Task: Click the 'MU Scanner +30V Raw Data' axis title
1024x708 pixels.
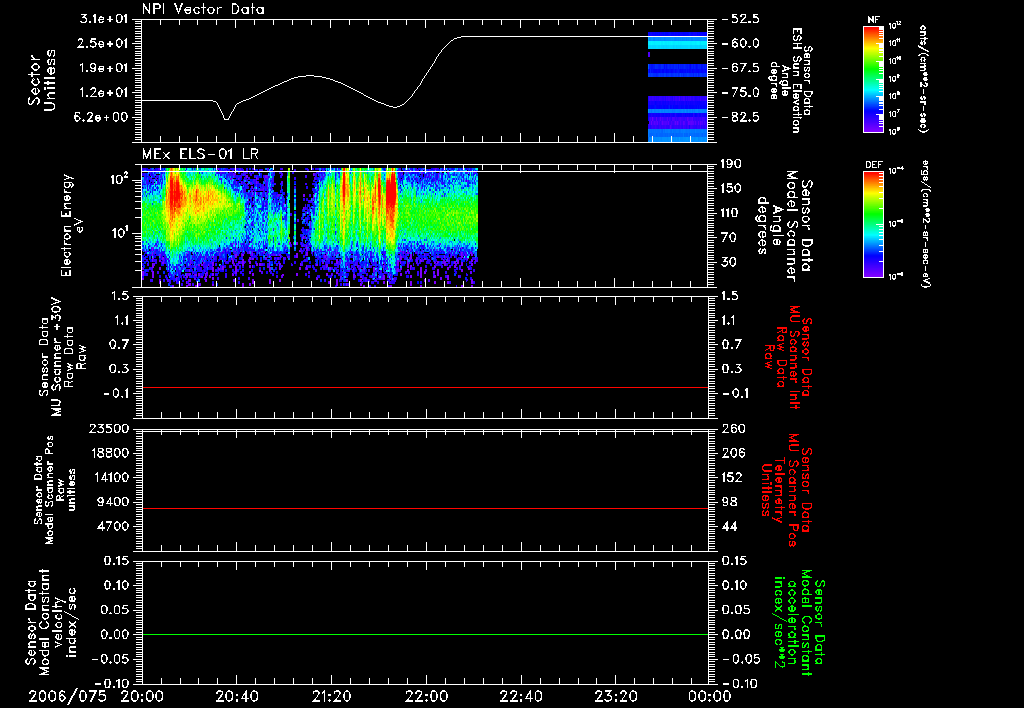Action: [61, 357]
